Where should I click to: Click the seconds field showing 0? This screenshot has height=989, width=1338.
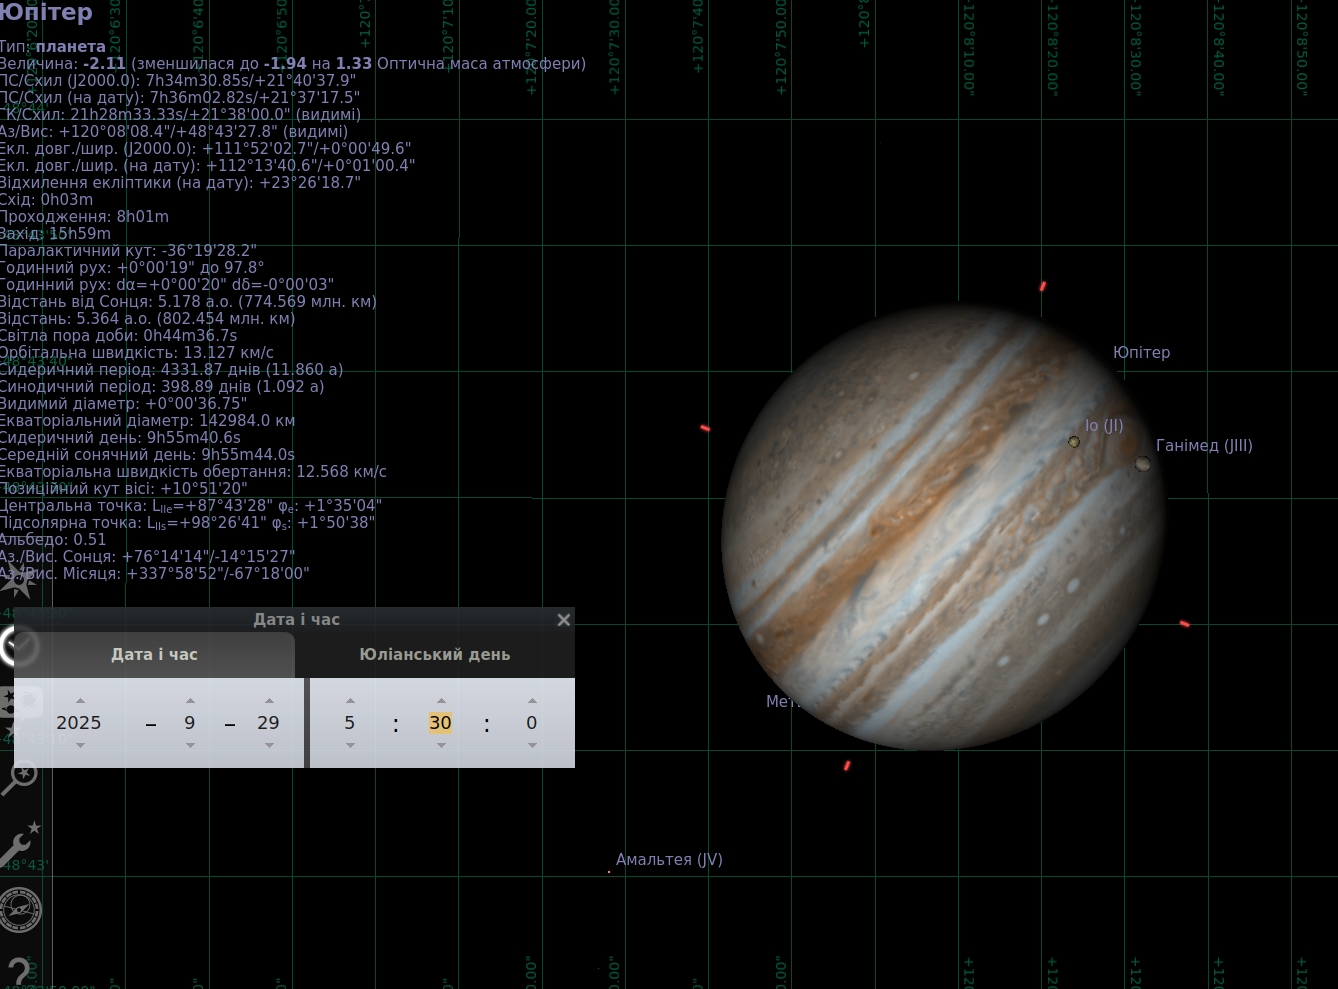(532, 722)
